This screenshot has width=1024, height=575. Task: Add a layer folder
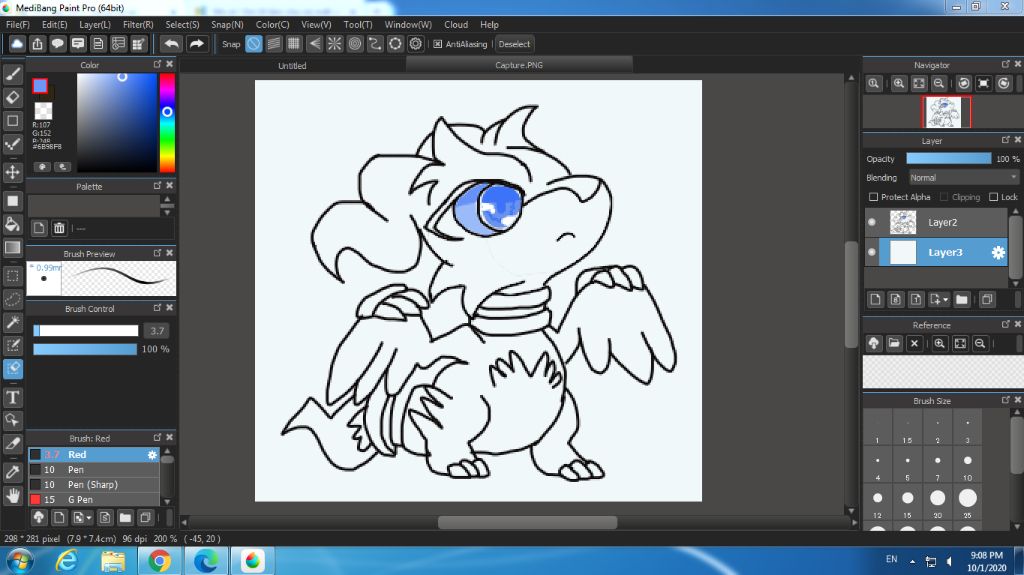point(961,299)
